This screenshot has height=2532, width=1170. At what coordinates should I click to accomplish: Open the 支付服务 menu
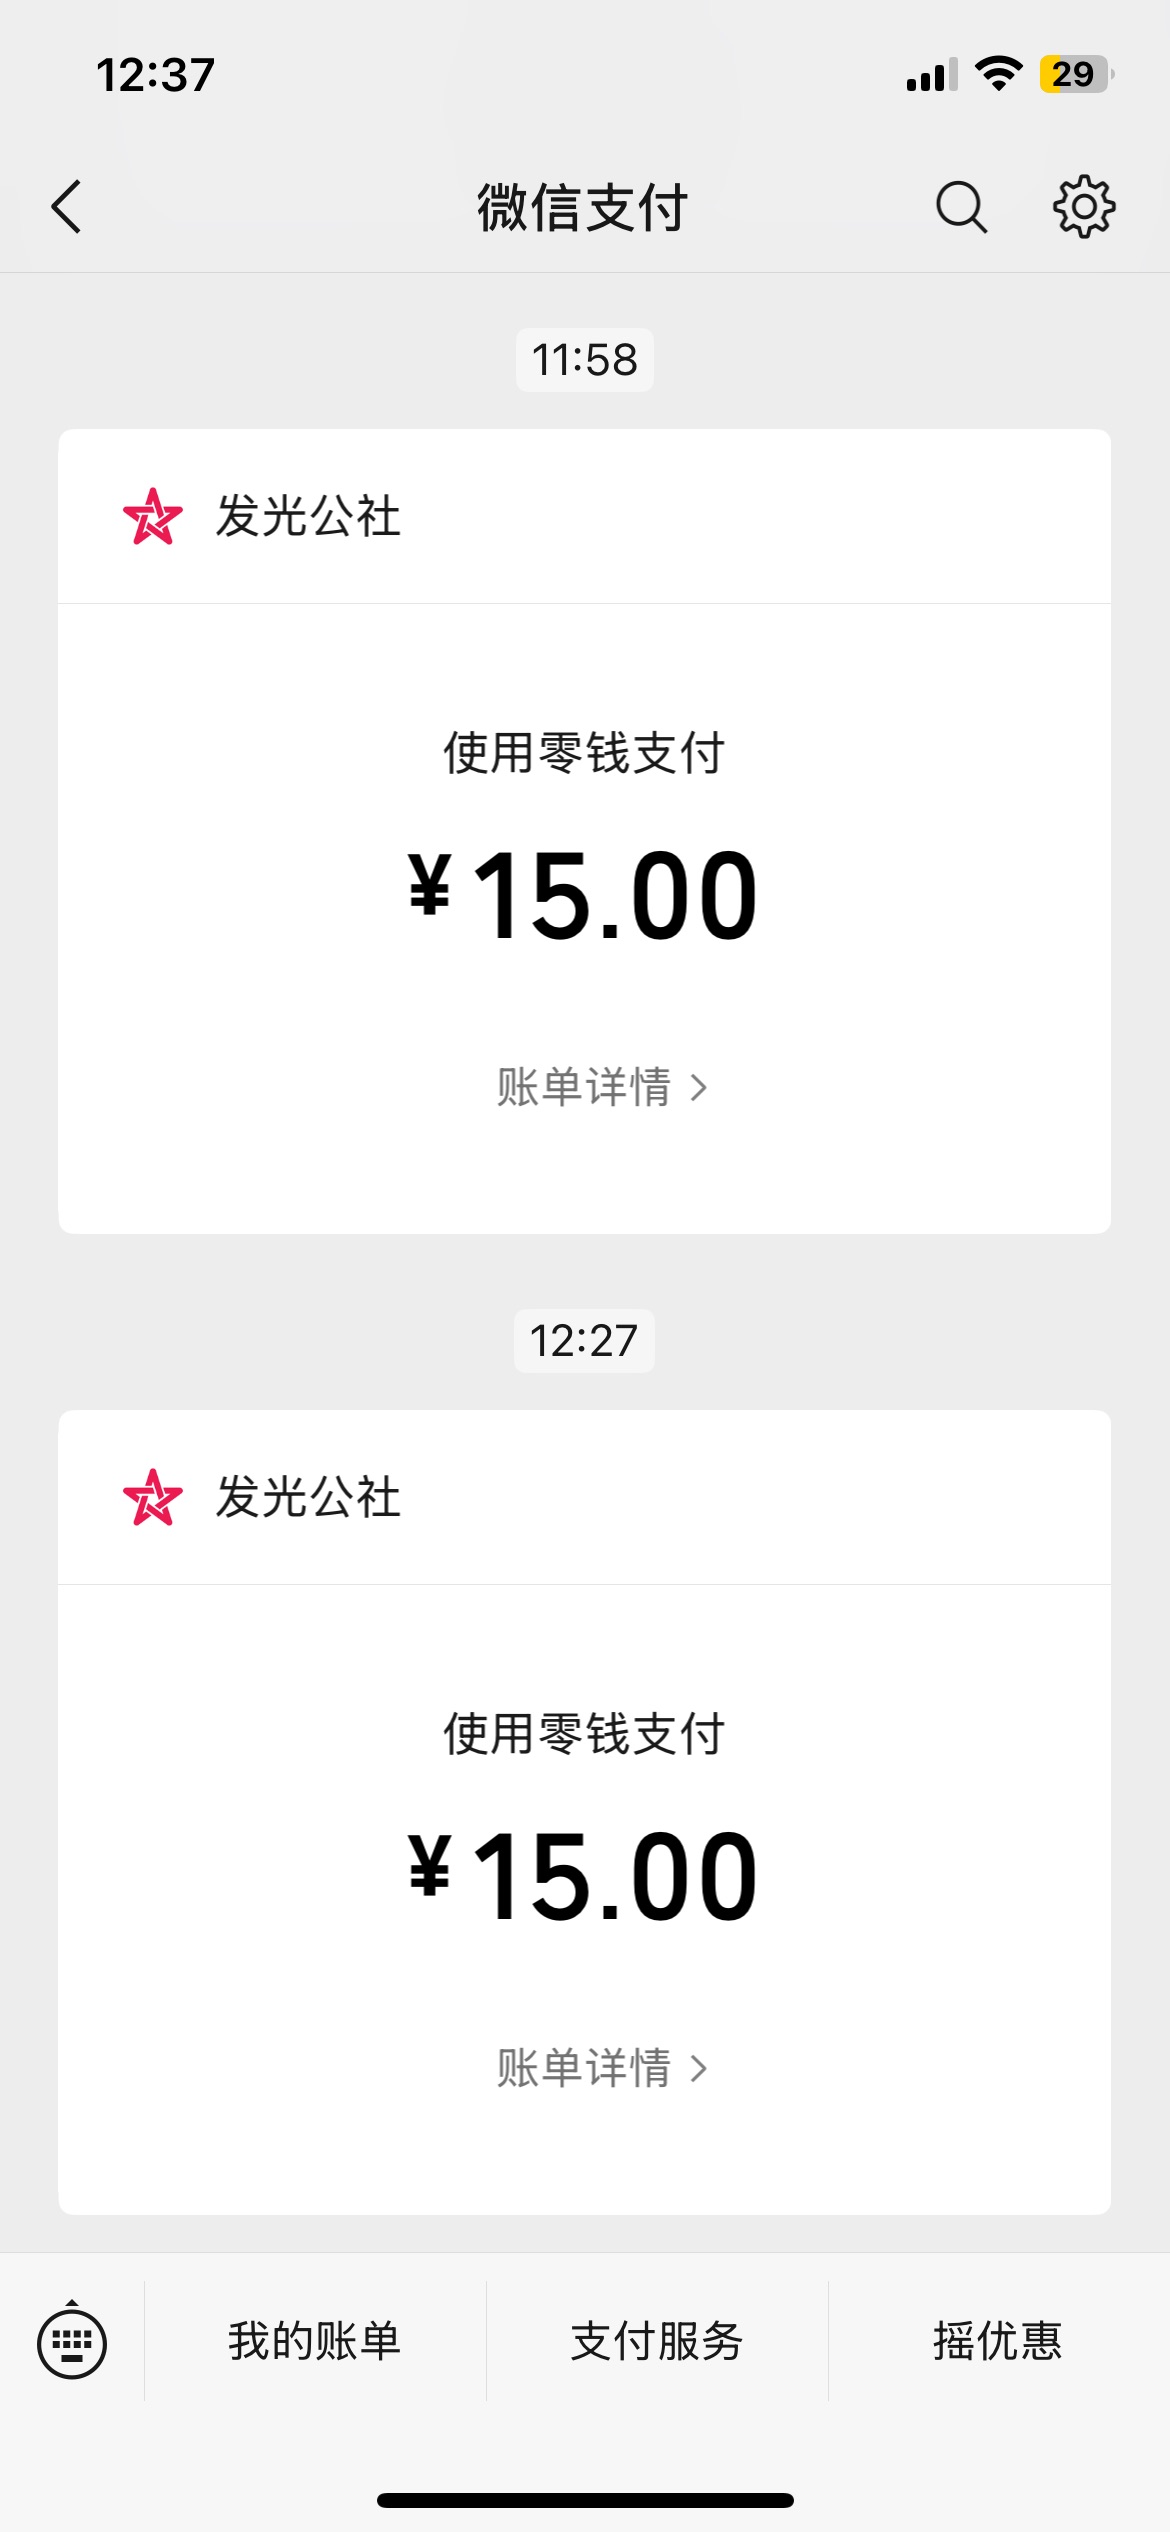(x=657, y=2342)
